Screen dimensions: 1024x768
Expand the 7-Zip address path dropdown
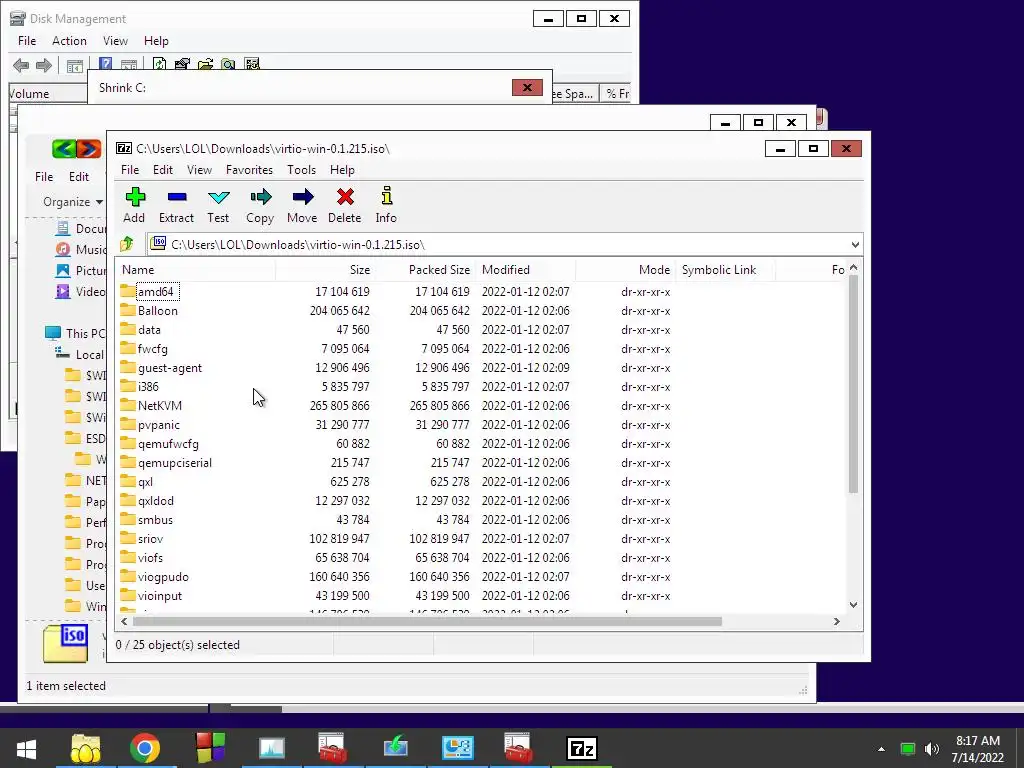pos(855,245)
